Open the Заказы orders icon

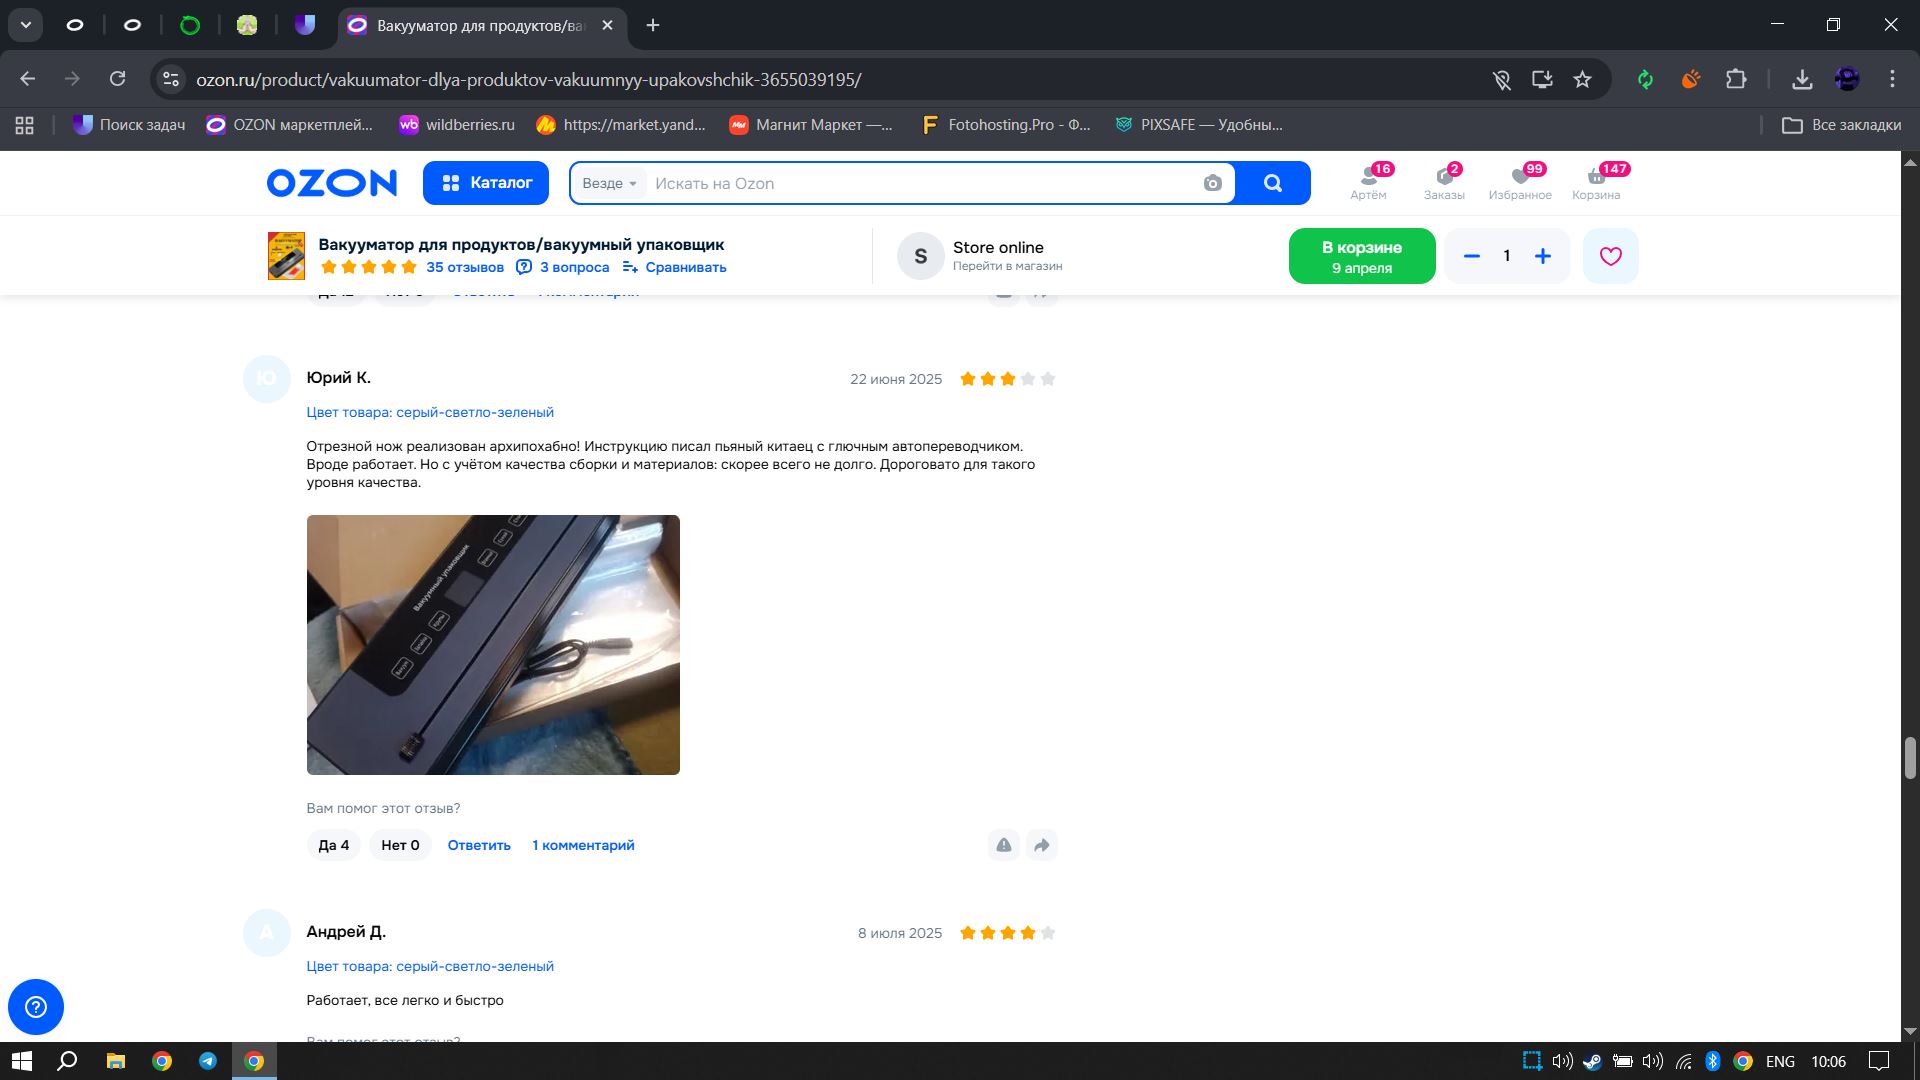[x=1444, y=182]
